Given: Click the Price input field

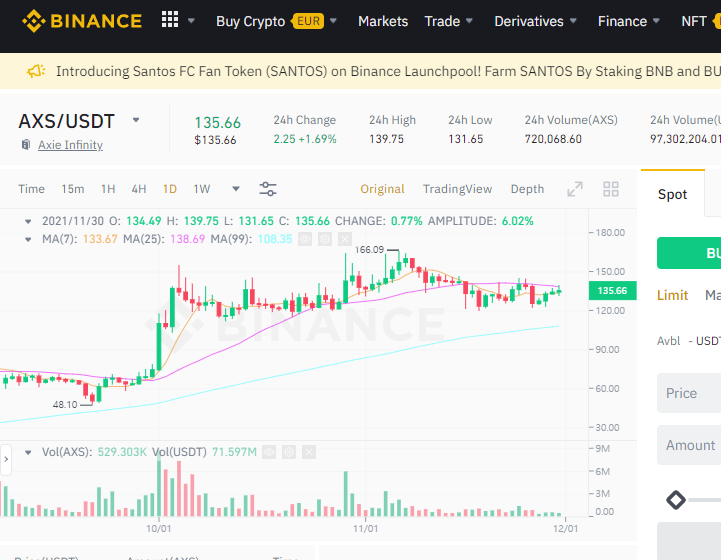Looking at the screenshot, I should [689, 393].
